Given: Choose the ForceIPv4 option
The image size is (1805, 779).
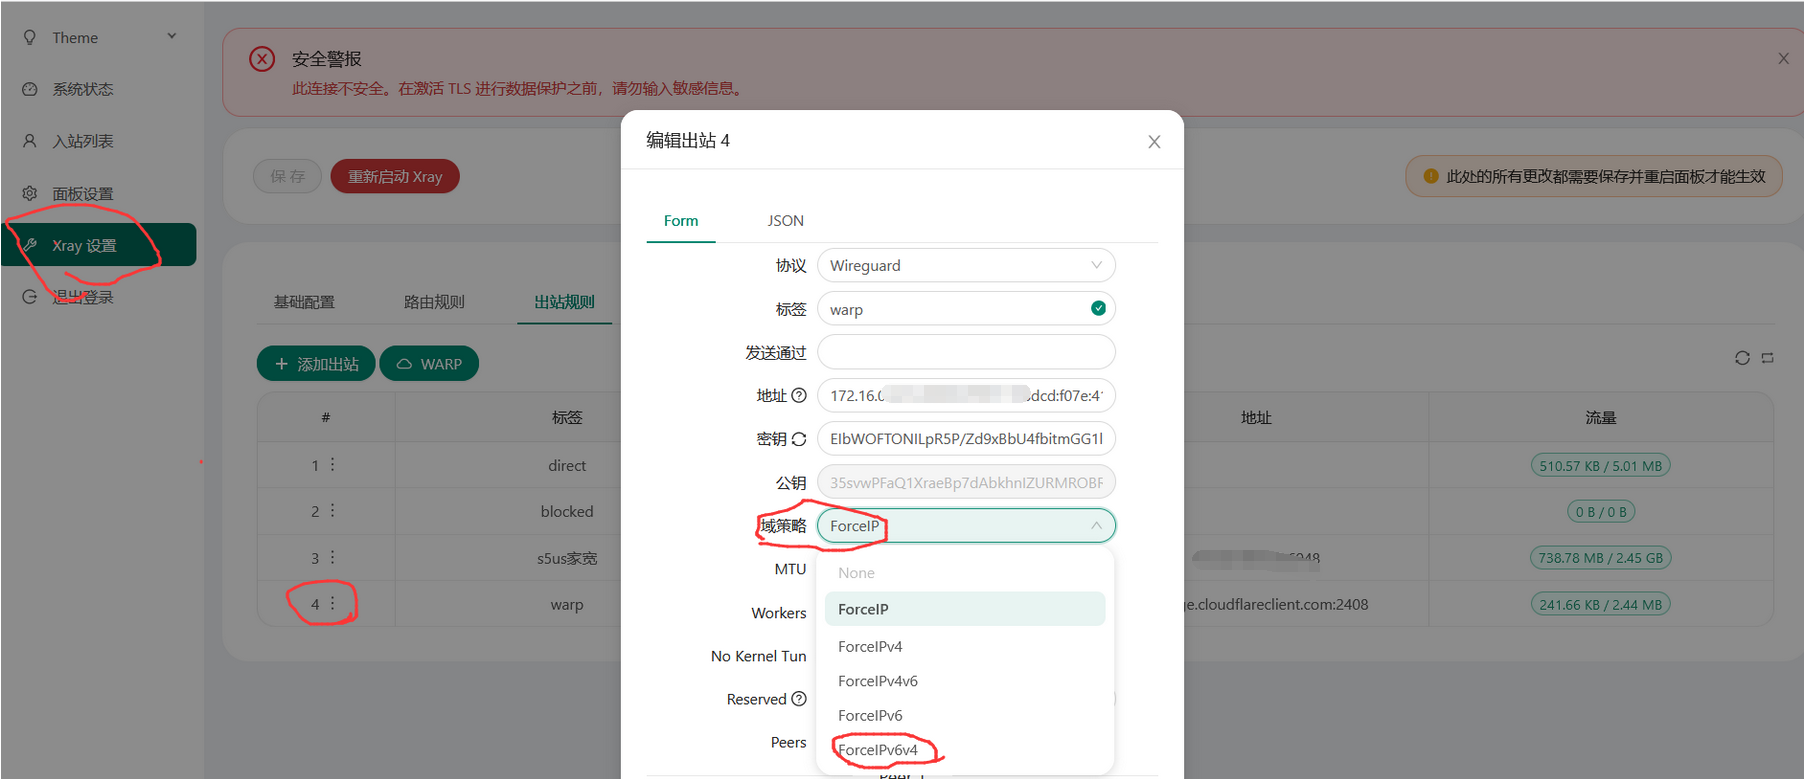Looking at the screenshot, I should click(870, 647).
